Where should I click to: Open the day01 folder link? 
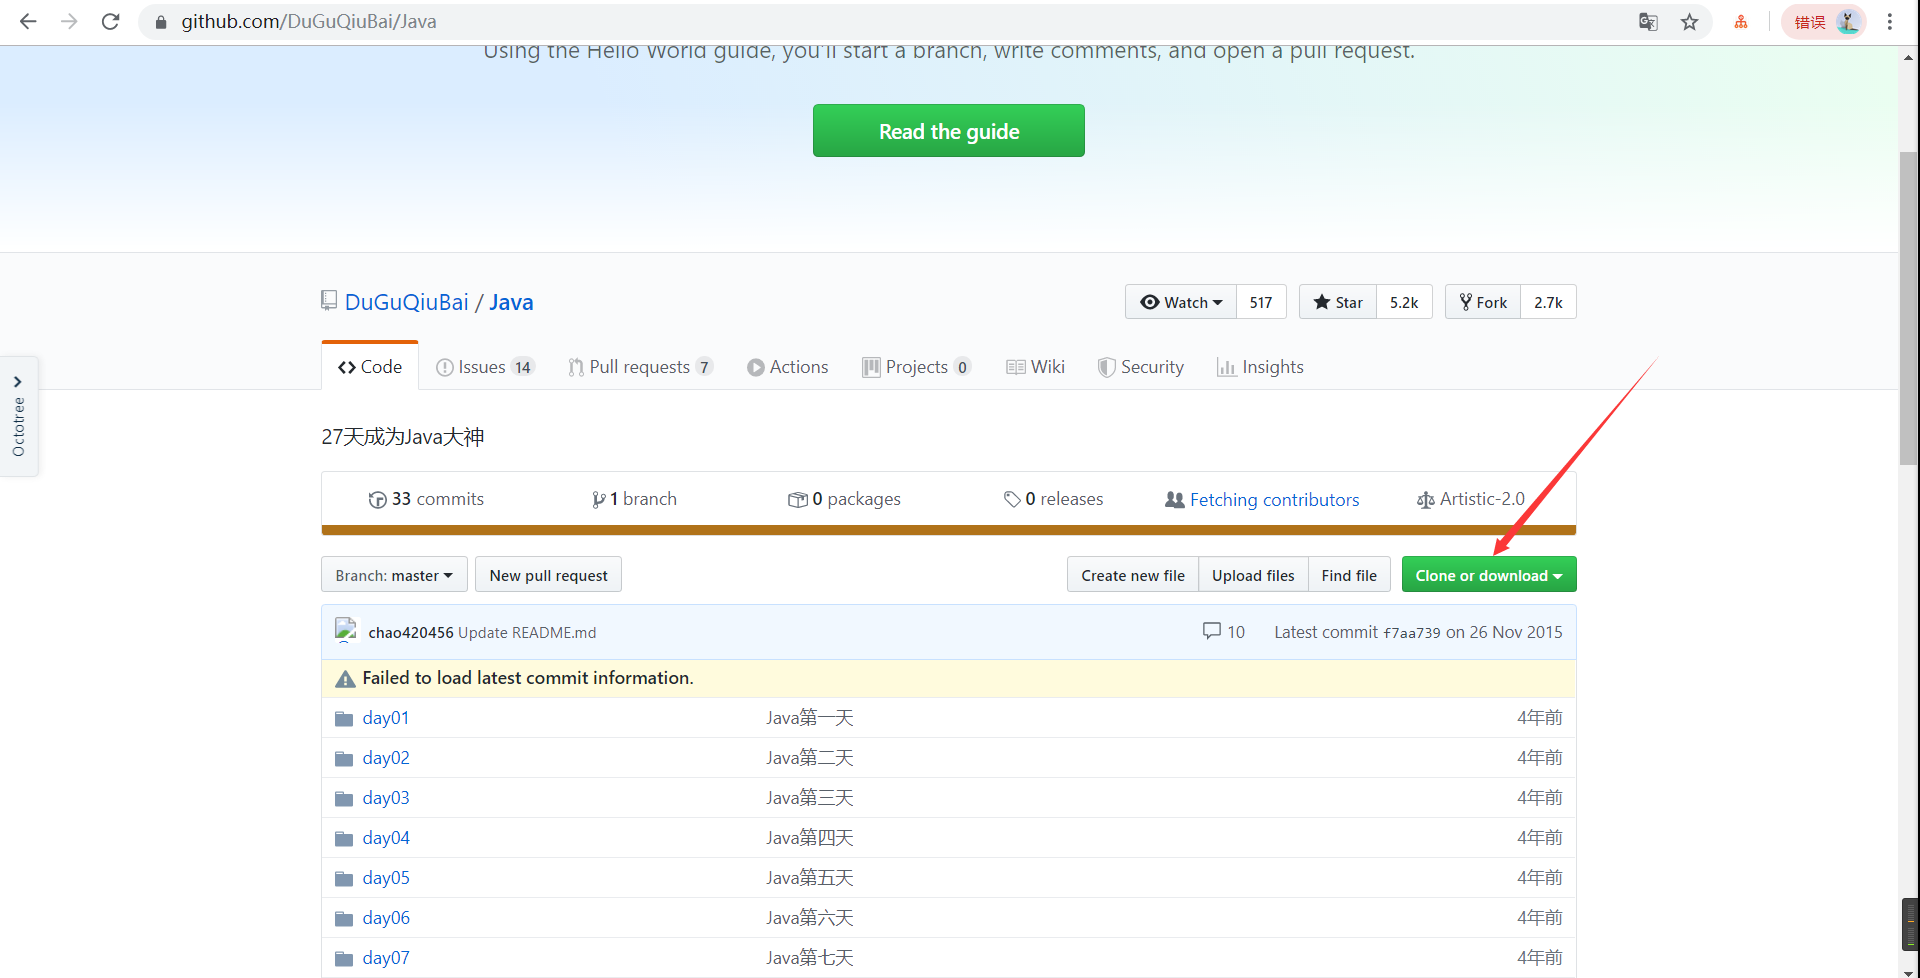pos(386,718)
